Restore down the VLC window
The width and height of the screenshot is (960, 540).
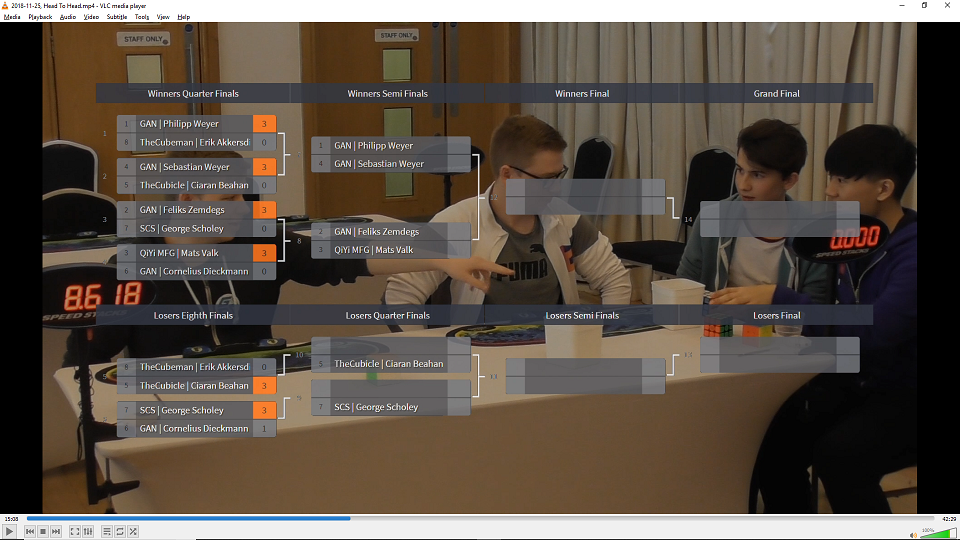pos(924,6)
